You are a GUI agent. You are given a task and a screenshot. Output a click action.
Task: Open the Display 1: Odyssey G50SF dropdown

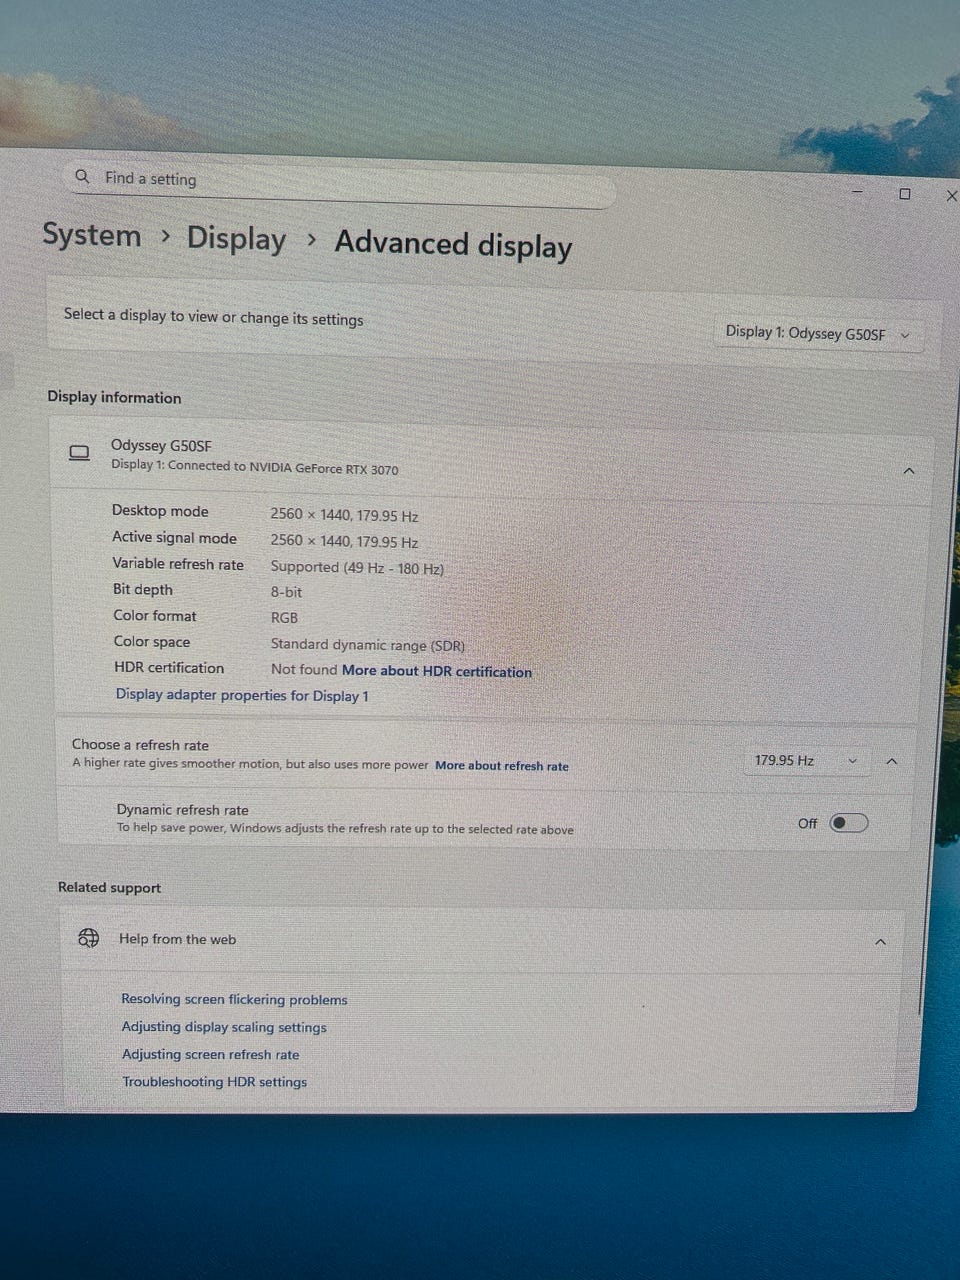coord(817,333)
